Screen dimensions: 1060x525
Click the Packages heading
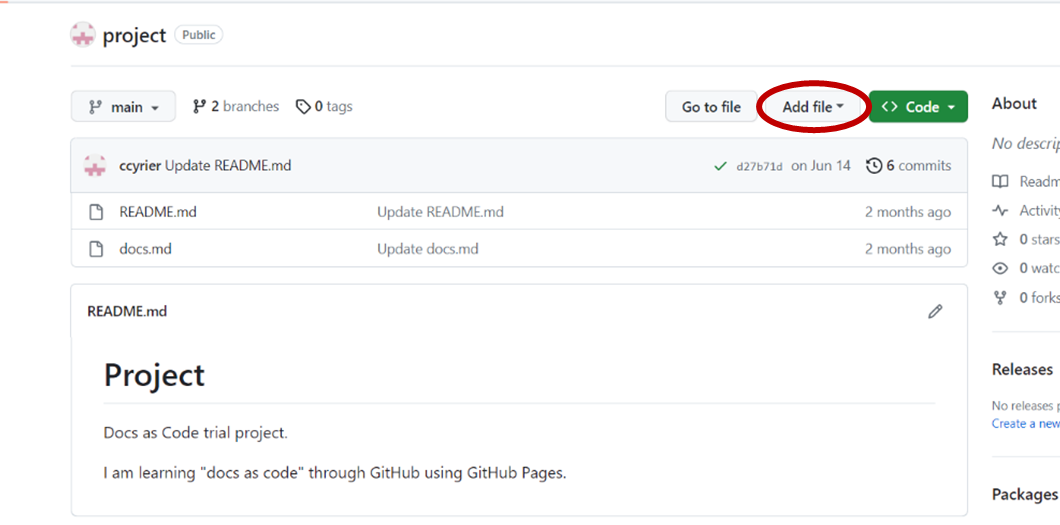pyautogui.click(x=1024, y=495)
